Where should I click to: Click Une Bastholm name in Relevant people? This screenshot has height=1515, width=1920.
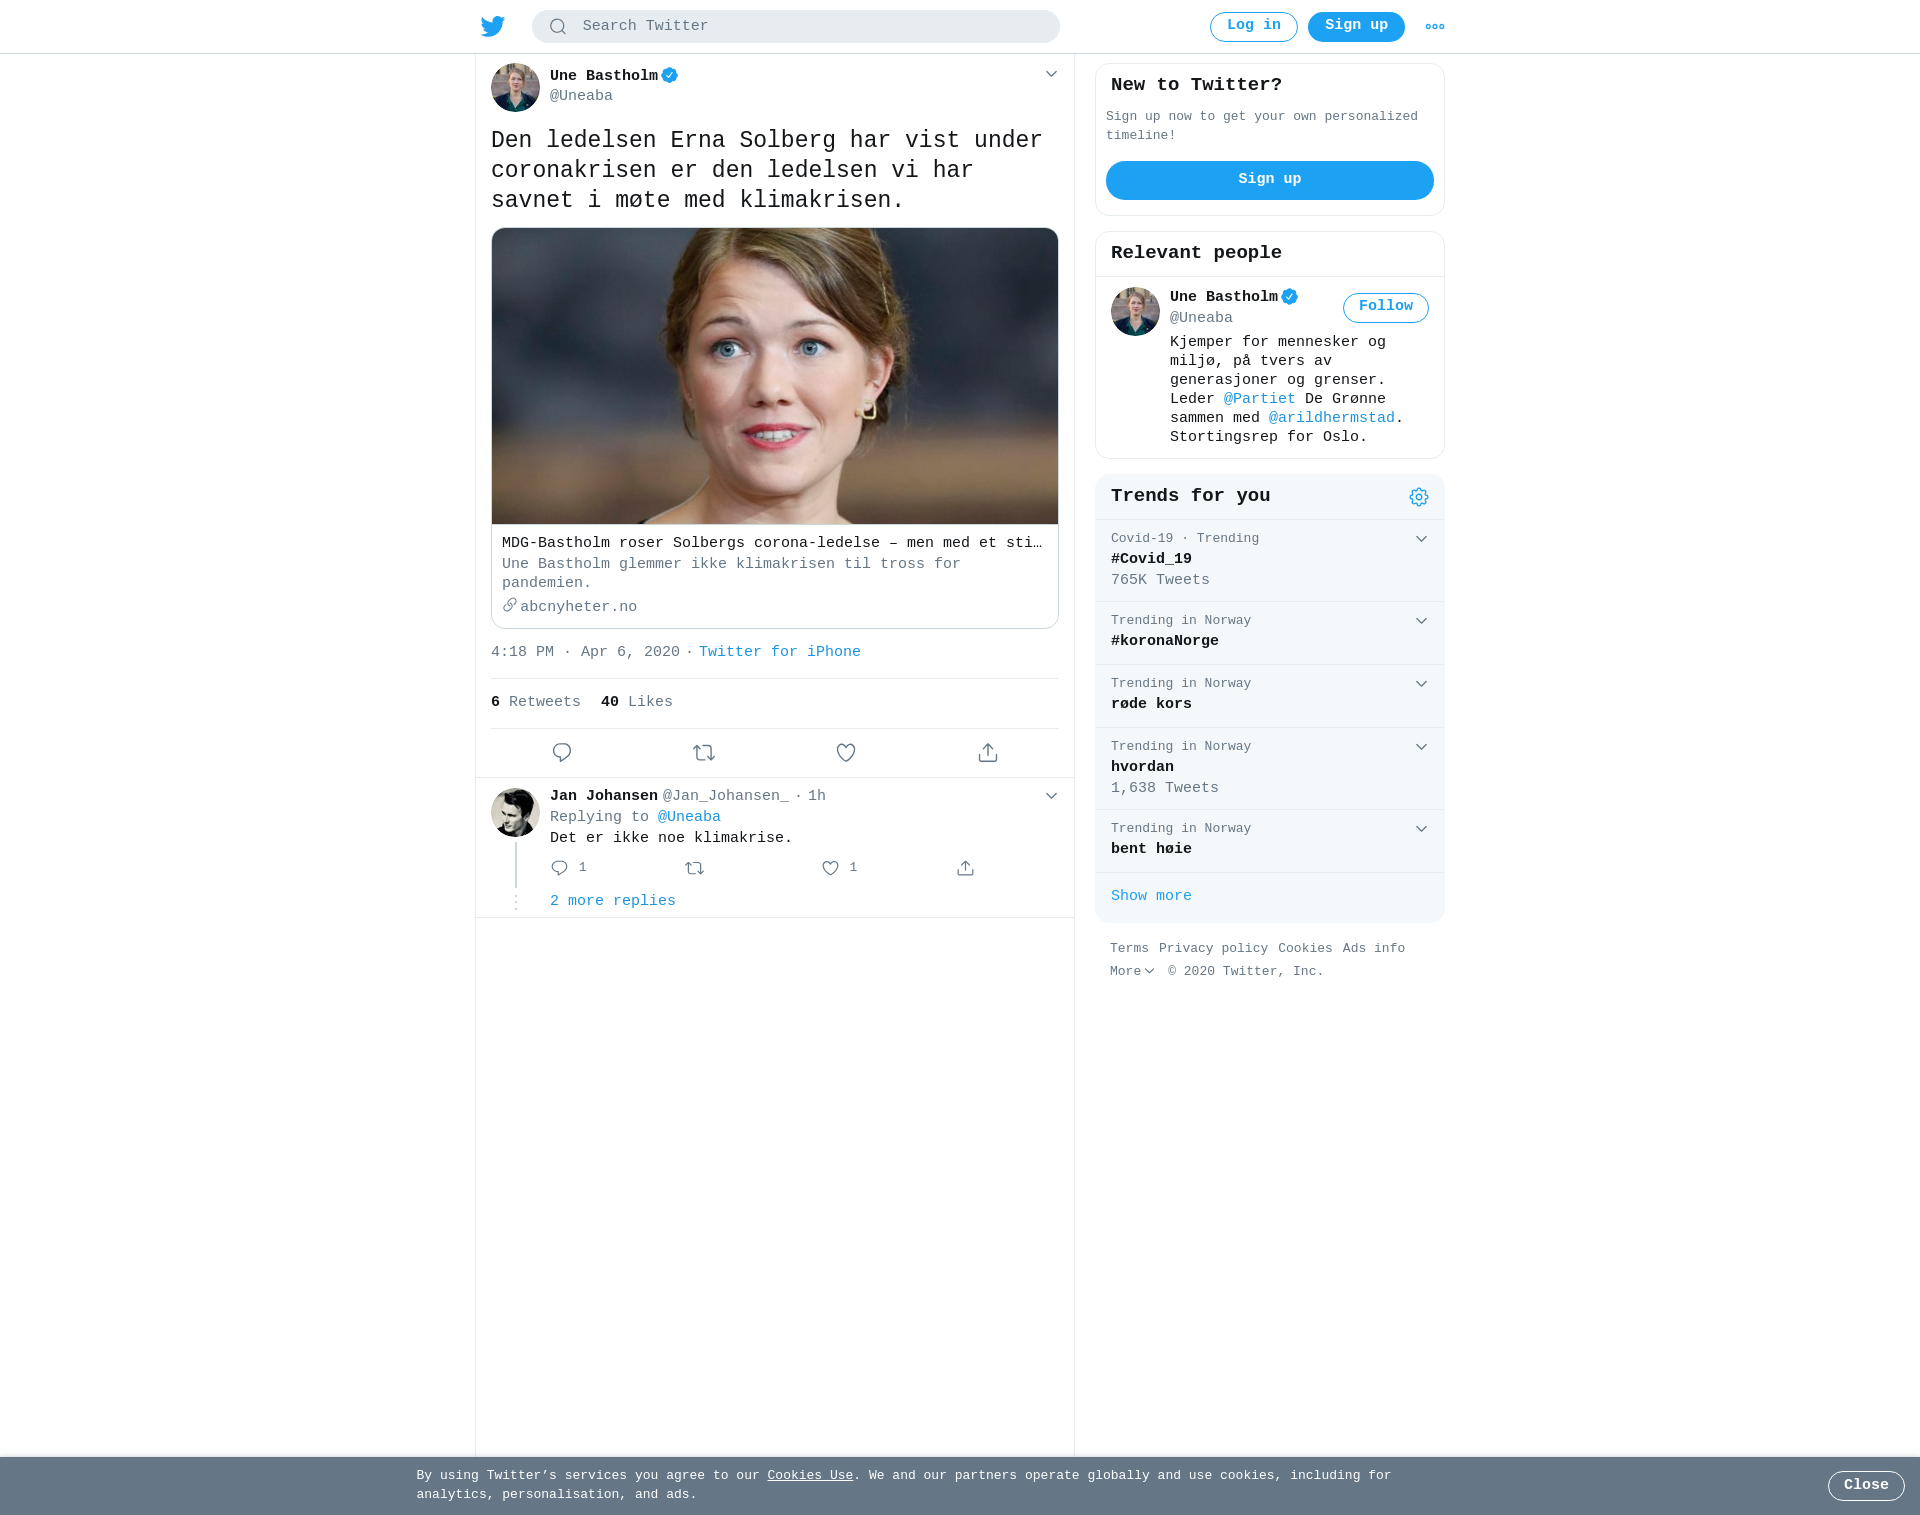click(1224, 297)
